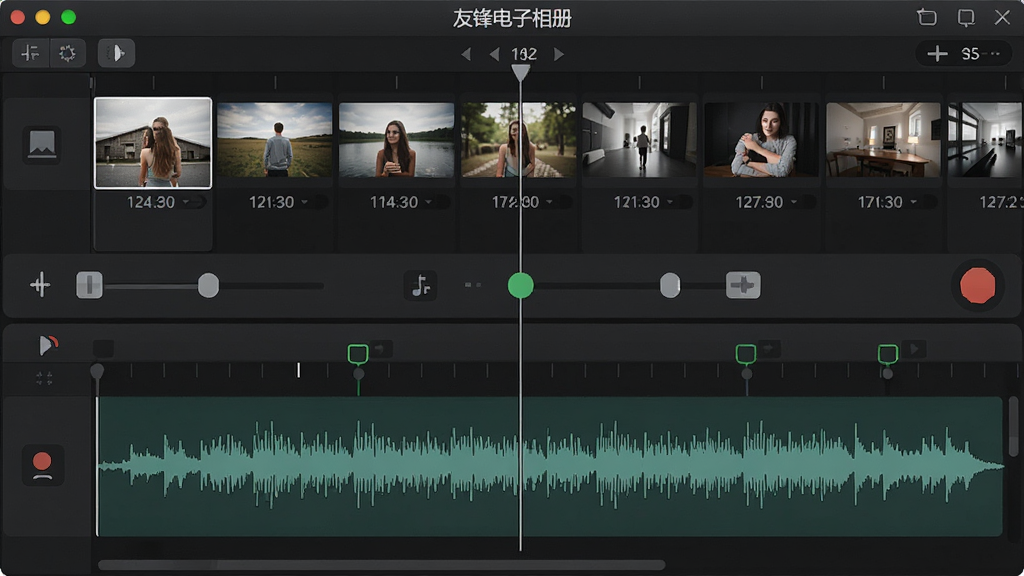Select the man in field thumbnail
Image resolution: width=1024 pixels, height=576 pixels.
(274, 140)
